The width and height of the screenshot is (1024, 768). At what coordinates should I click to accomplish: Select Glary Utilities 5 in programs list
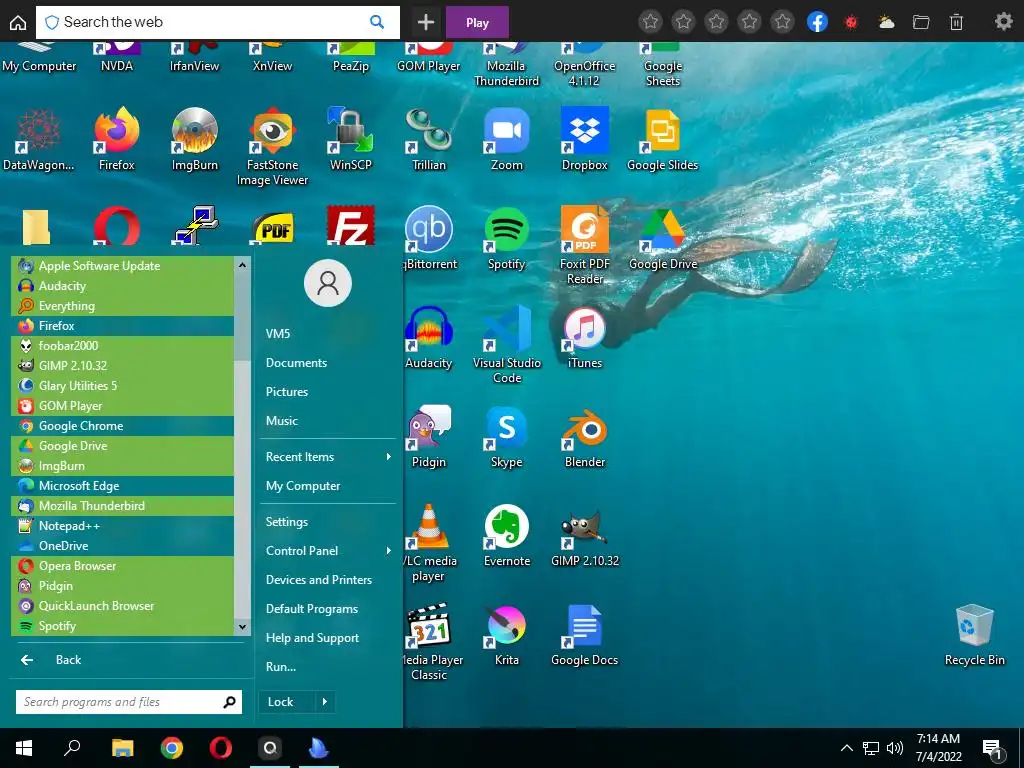(123, 386)
